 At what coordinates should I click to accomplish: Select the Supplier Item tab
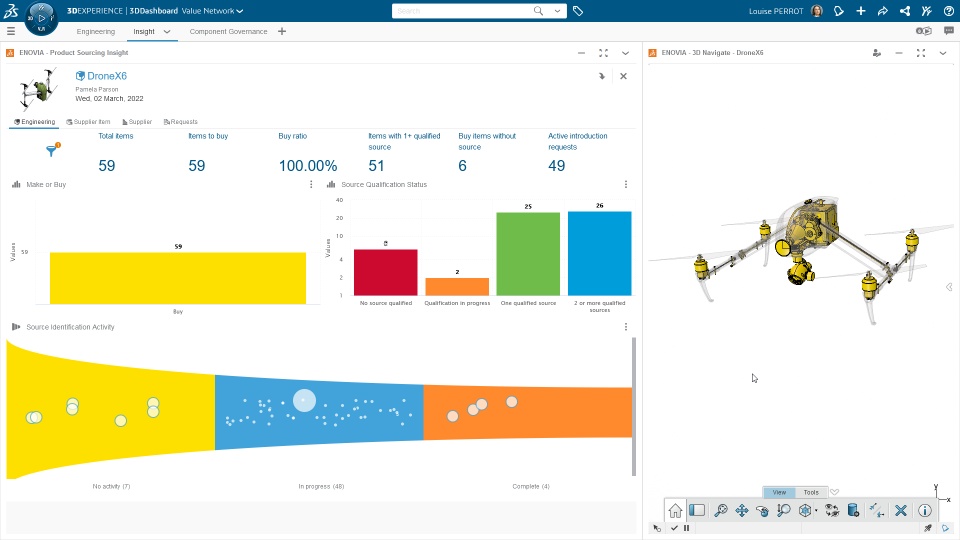[x=88, y=122]
